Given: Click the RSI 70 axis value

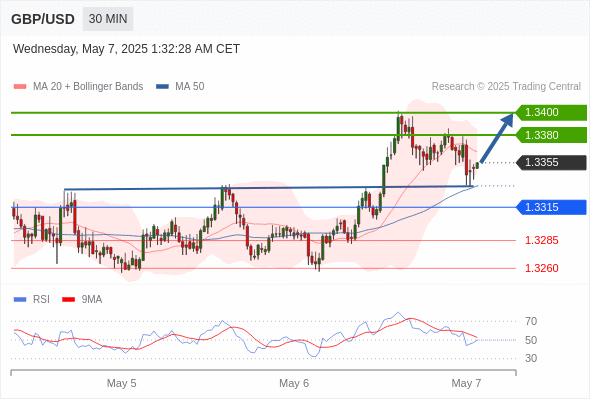Looking at the screenshot, I should click(x=531, y=321).
